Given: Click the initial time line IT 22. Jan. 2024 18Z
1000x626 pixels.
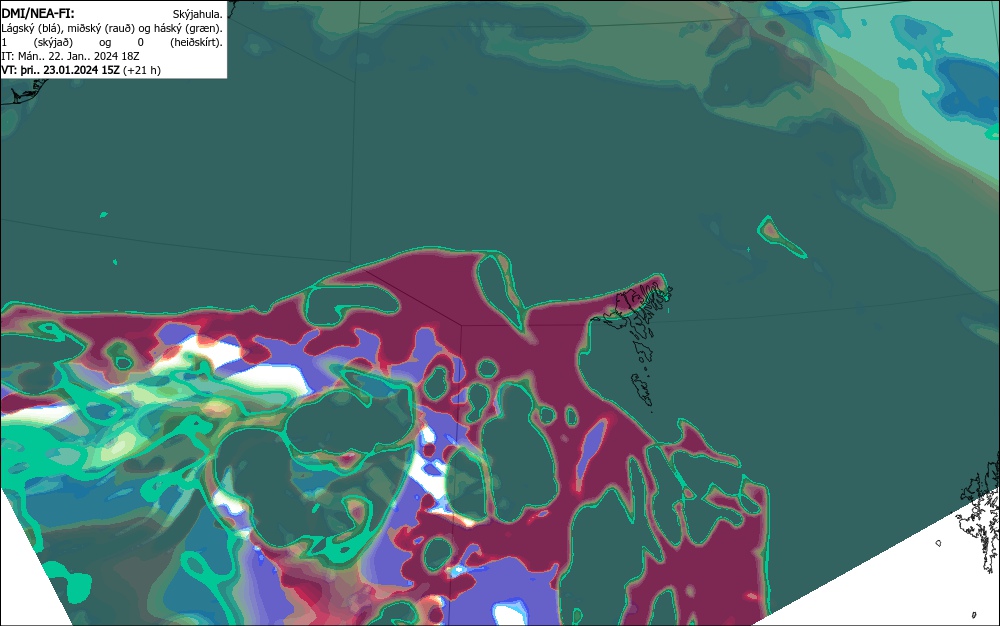Looking at the screenshot, I should tap(70, 56).
